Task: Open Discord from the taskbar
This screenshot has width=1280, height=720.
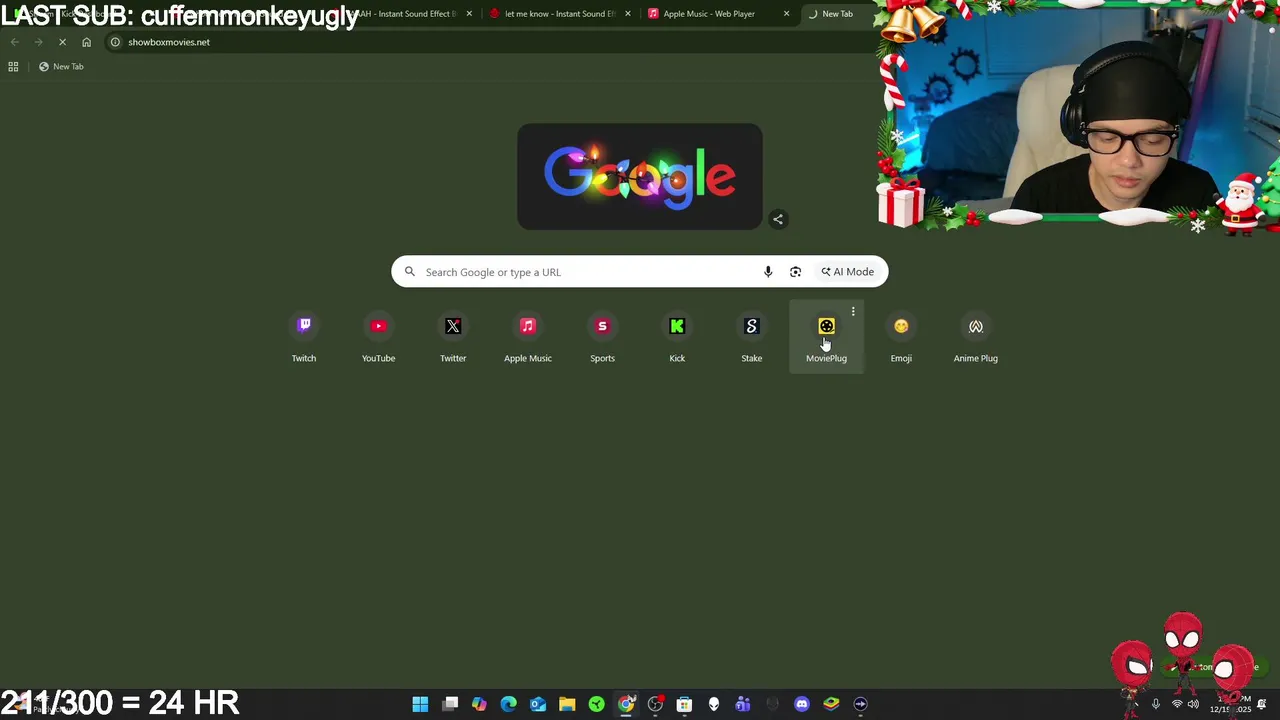Action: [801, 704]
